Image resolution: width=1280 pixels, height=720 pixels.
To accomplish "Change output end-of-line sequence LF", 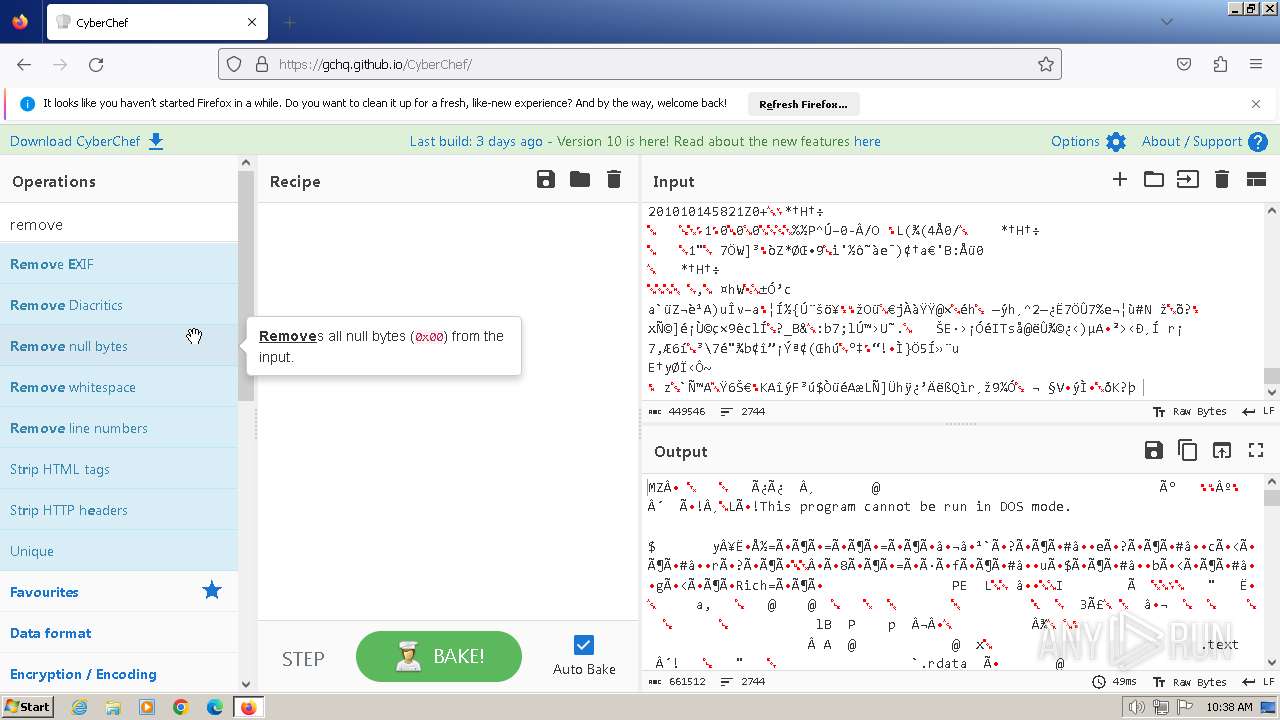I will coord(1258,682).
